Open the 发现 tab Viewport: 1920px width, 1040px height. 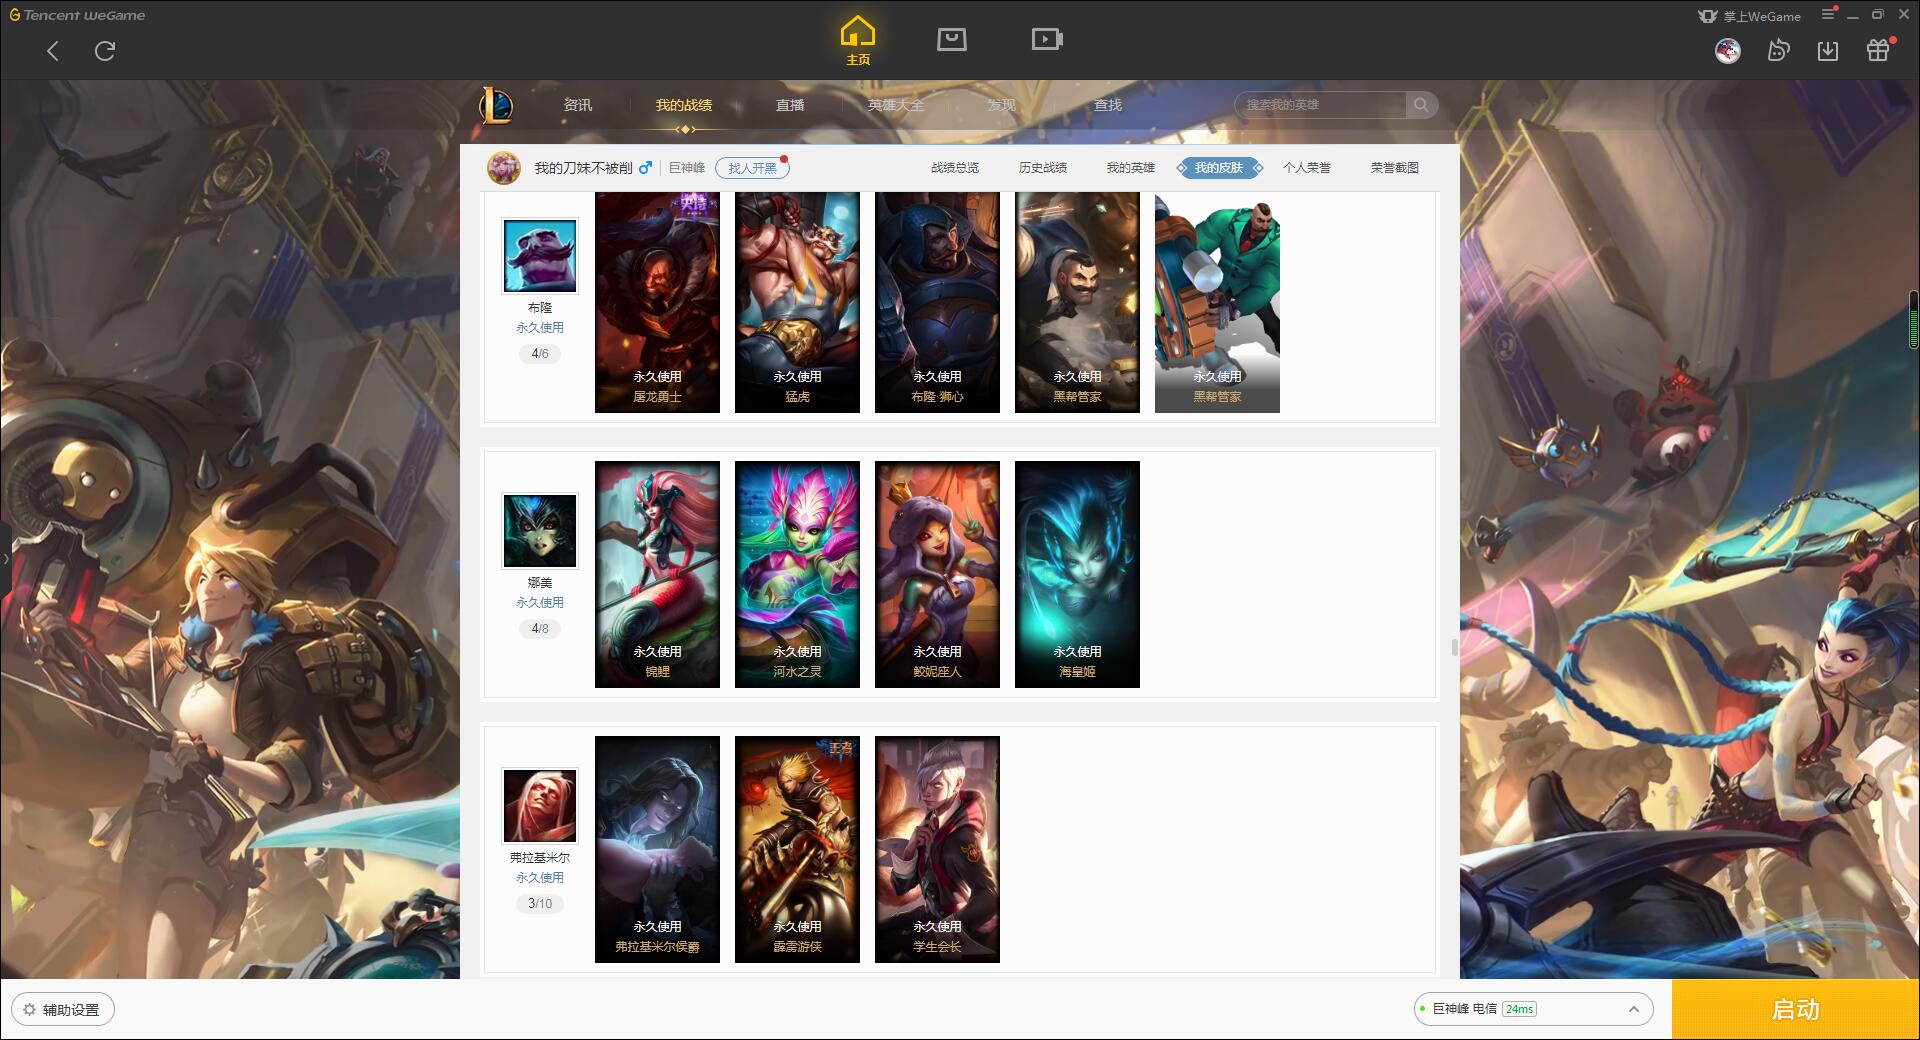(x=1002, y=105)
